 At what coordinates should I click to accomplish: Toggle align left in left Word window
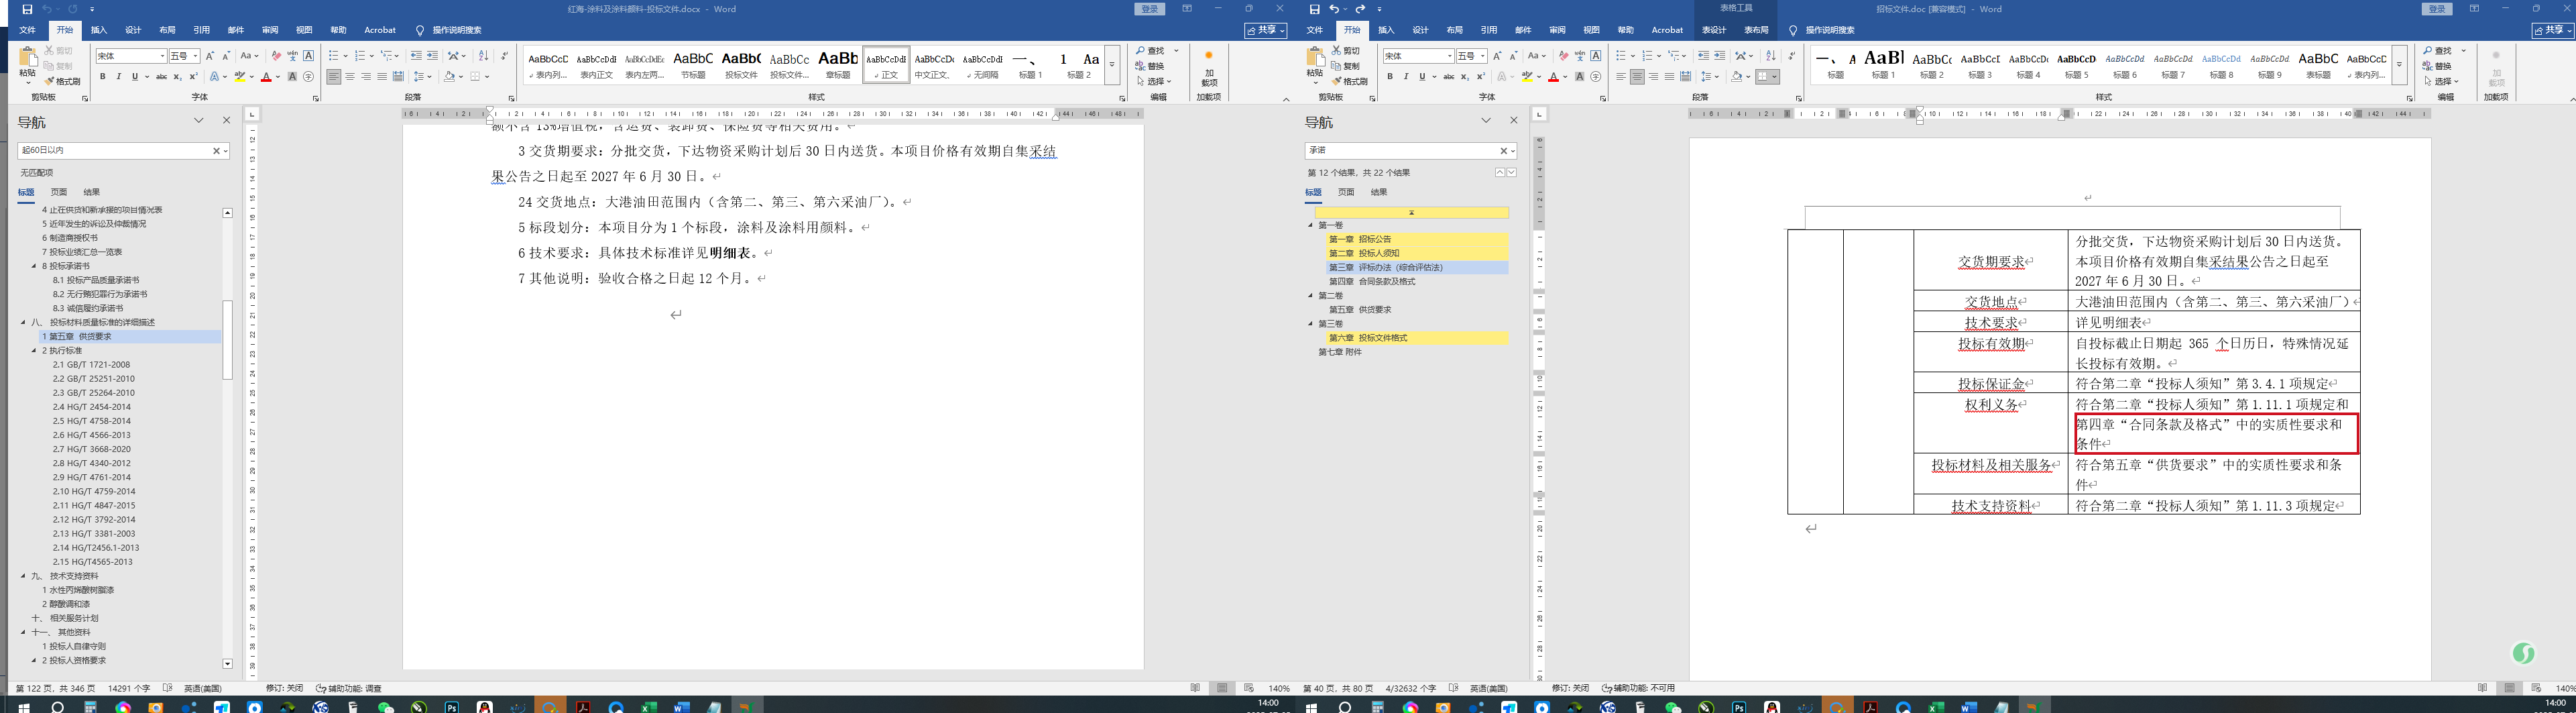(x=334, y=77)
